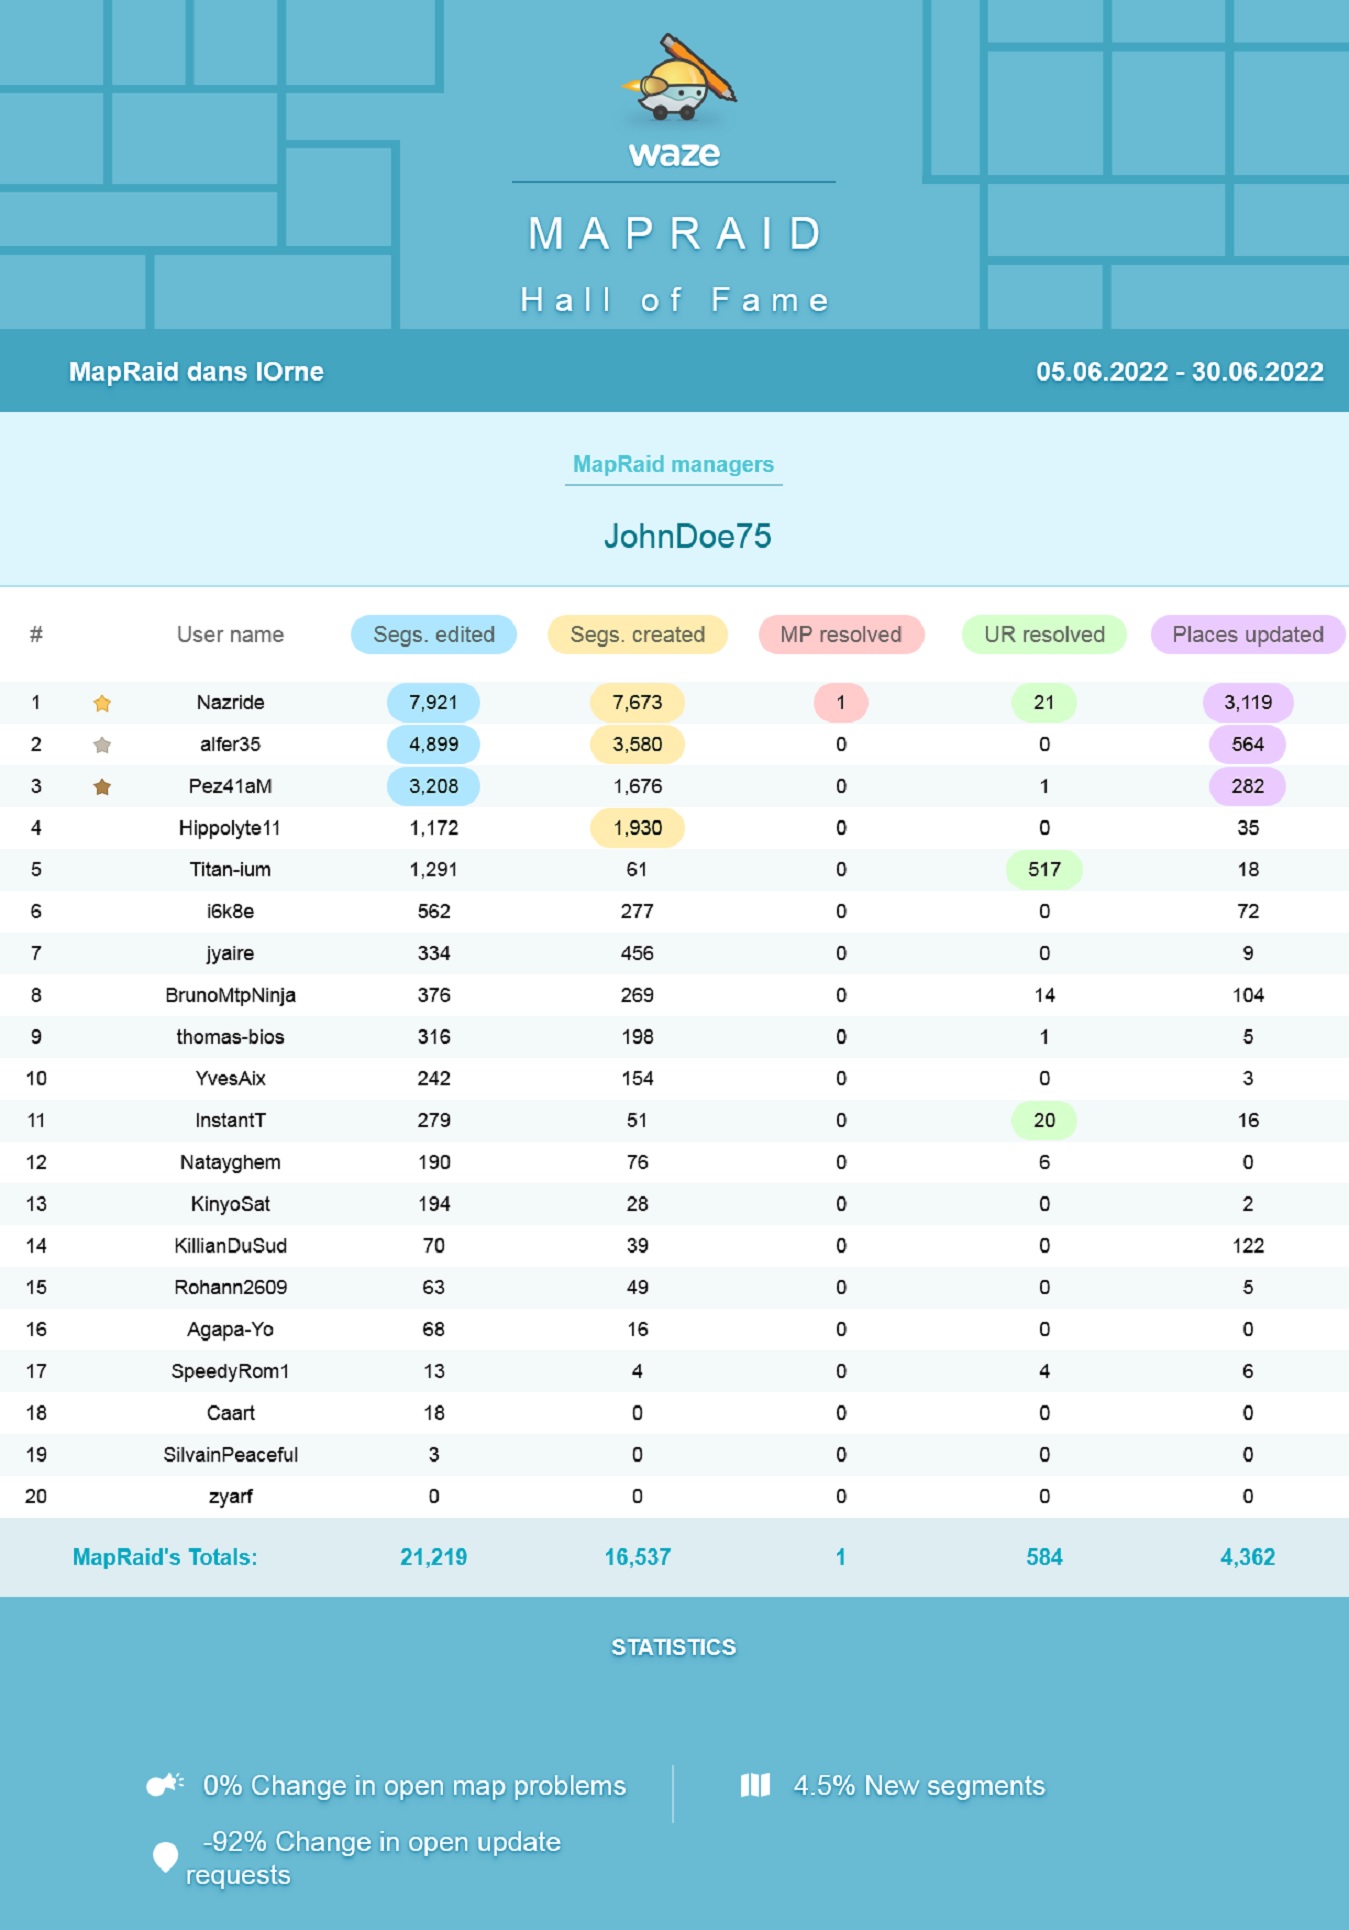This screenshot has height=1930, width=1349.
Task: Click the -92% open update requests statistic
Action: tap(373, 1857)
